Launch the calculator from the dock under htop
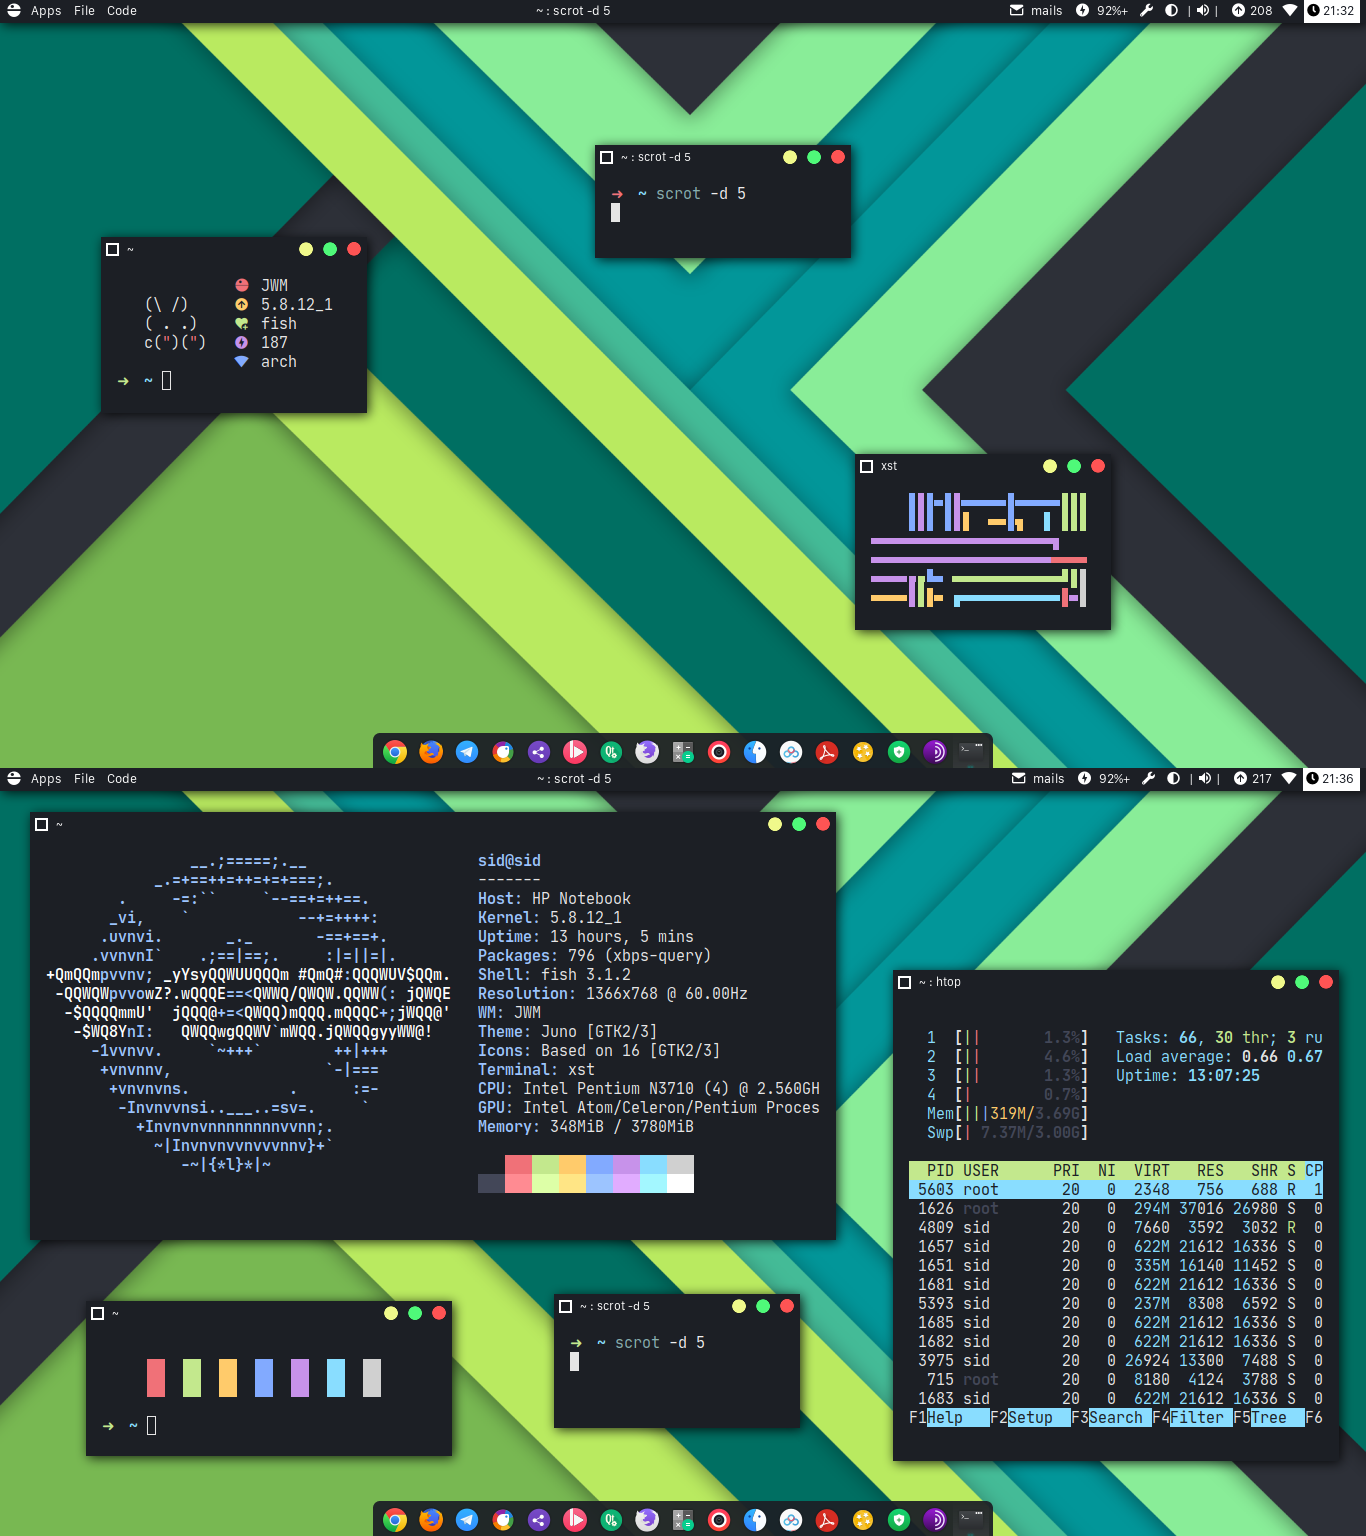This screenshot has width=1366, height=1536. tap(683, 1520)
